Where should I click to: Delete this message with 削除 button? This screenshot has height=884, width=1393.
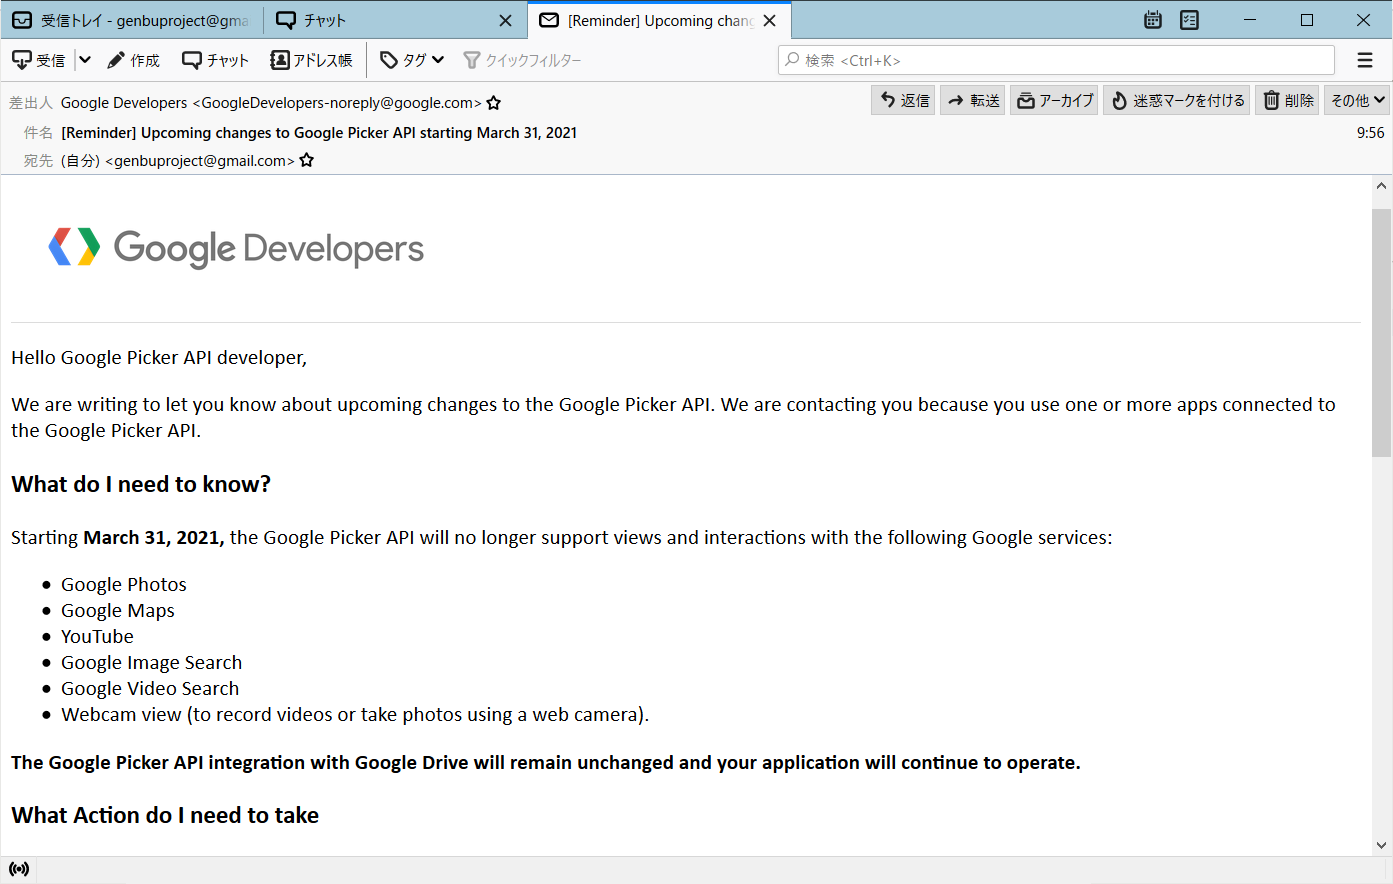click(x=1288, y=100)
